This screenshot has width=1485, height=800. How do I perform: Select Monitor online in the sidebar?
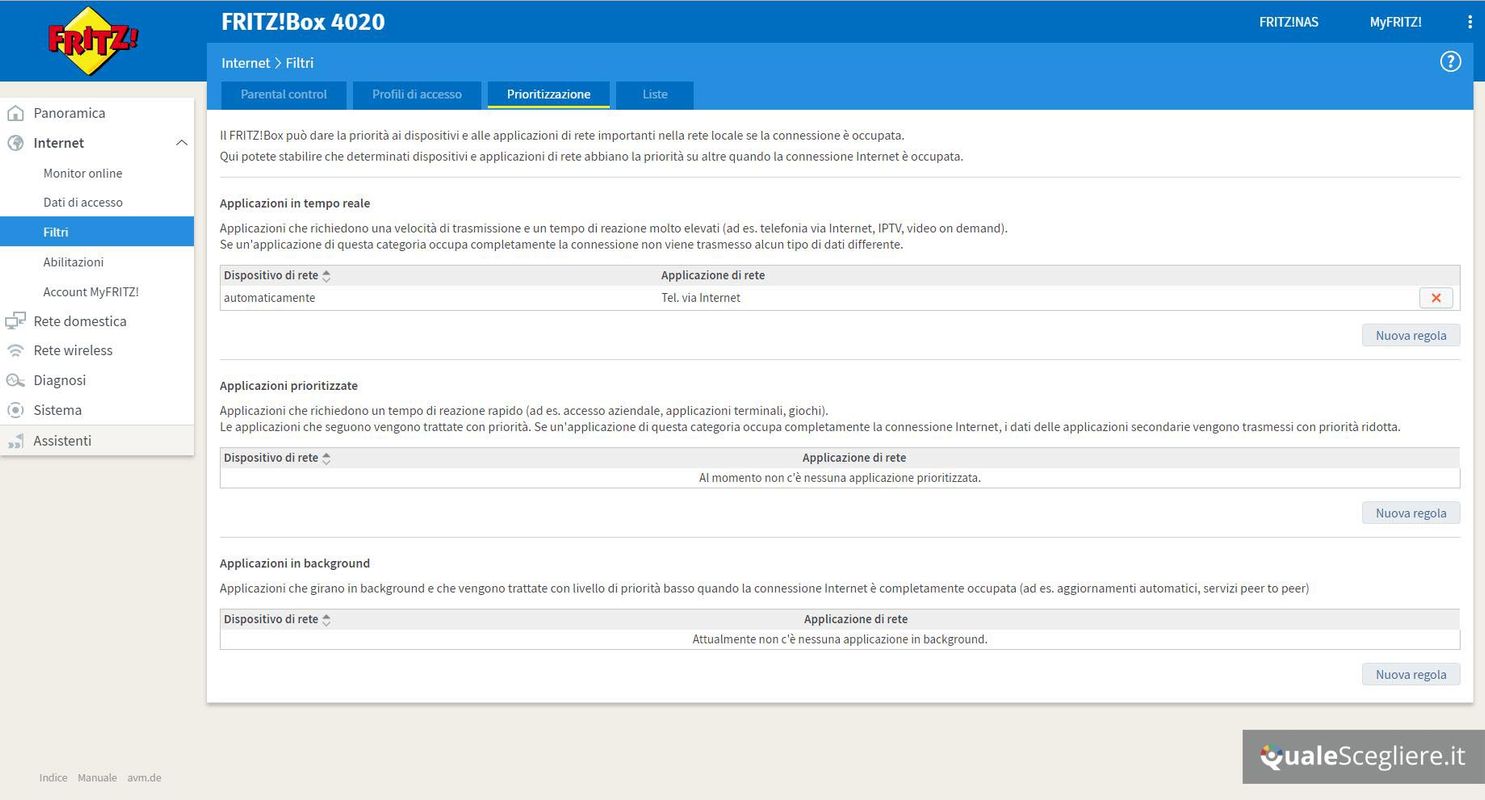pyautogui.click(x=83, y=173)
